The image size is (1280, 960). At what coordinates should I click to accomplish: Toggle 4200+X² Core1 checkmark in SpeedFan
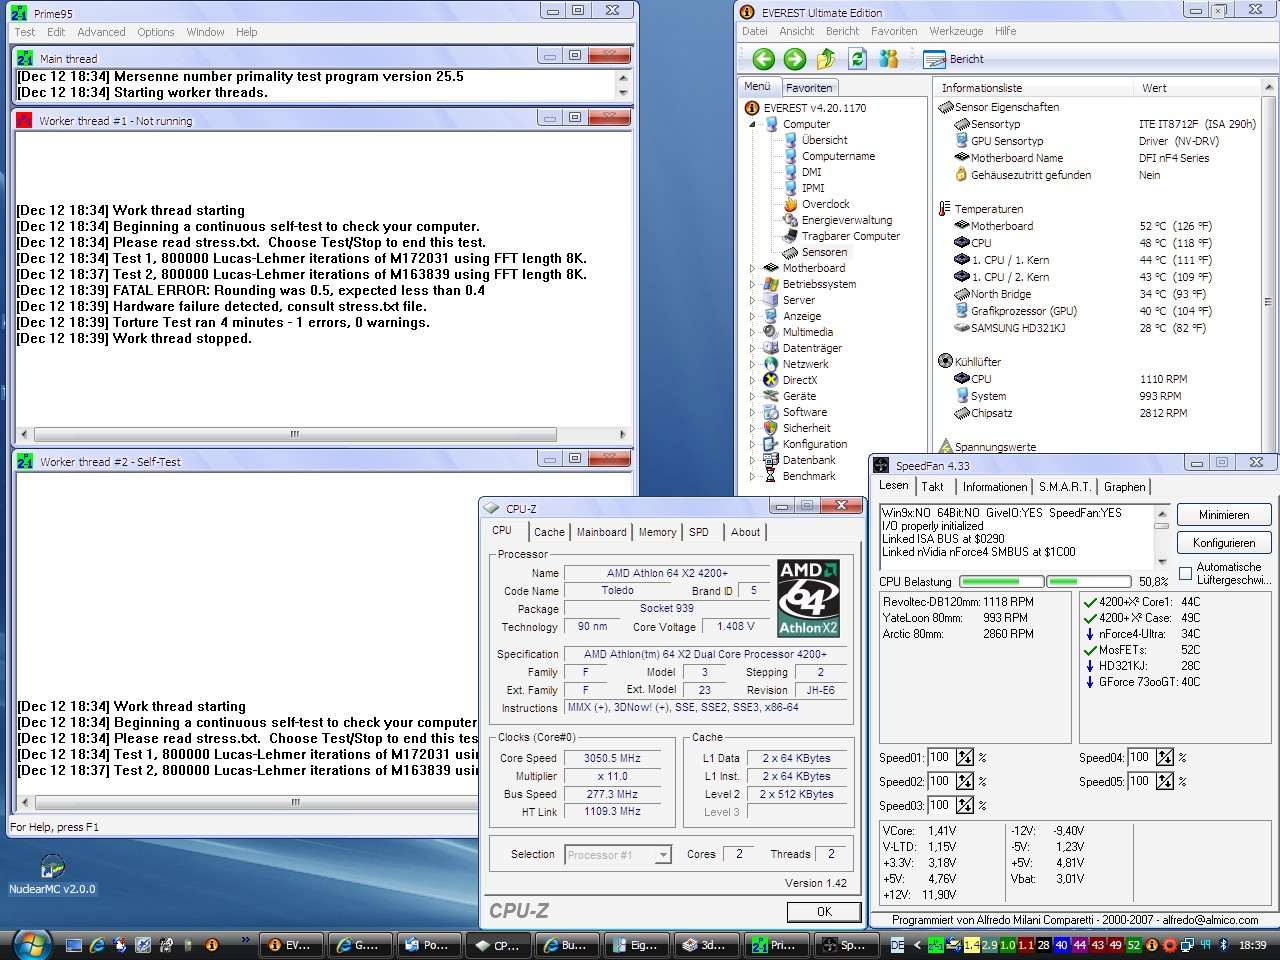(1090, 602)
